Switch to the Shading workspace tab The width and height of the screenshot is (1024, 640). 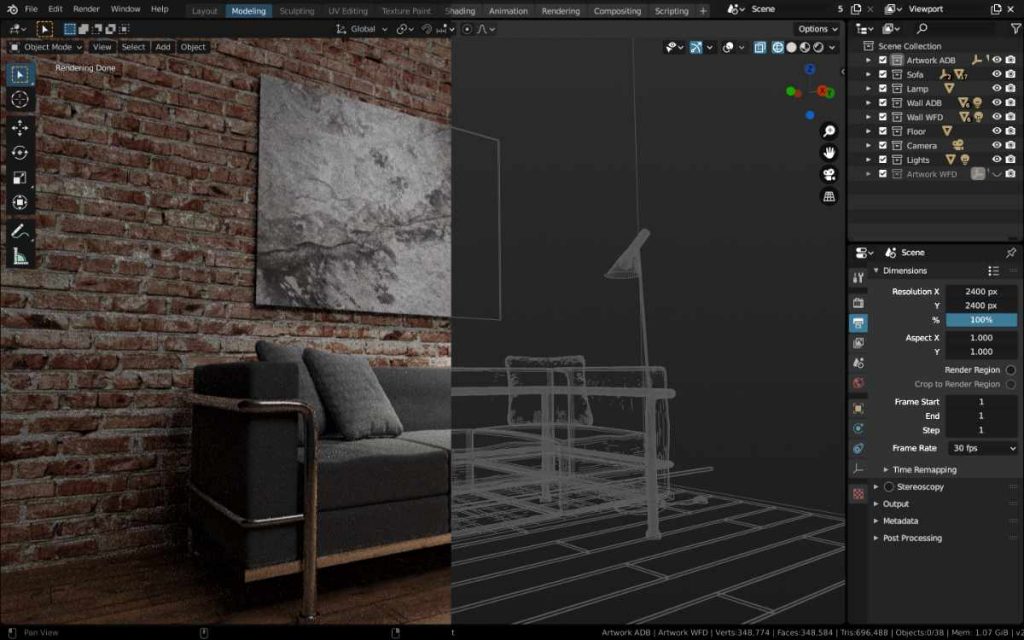click(460, 11)
